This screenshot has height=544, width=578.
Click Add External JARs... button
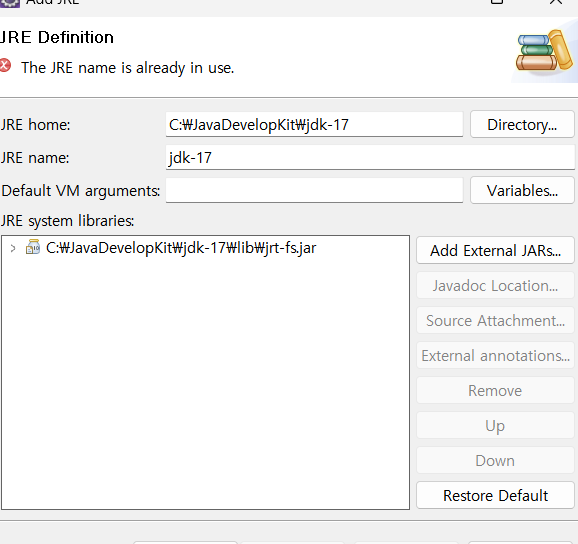(495, 251)
